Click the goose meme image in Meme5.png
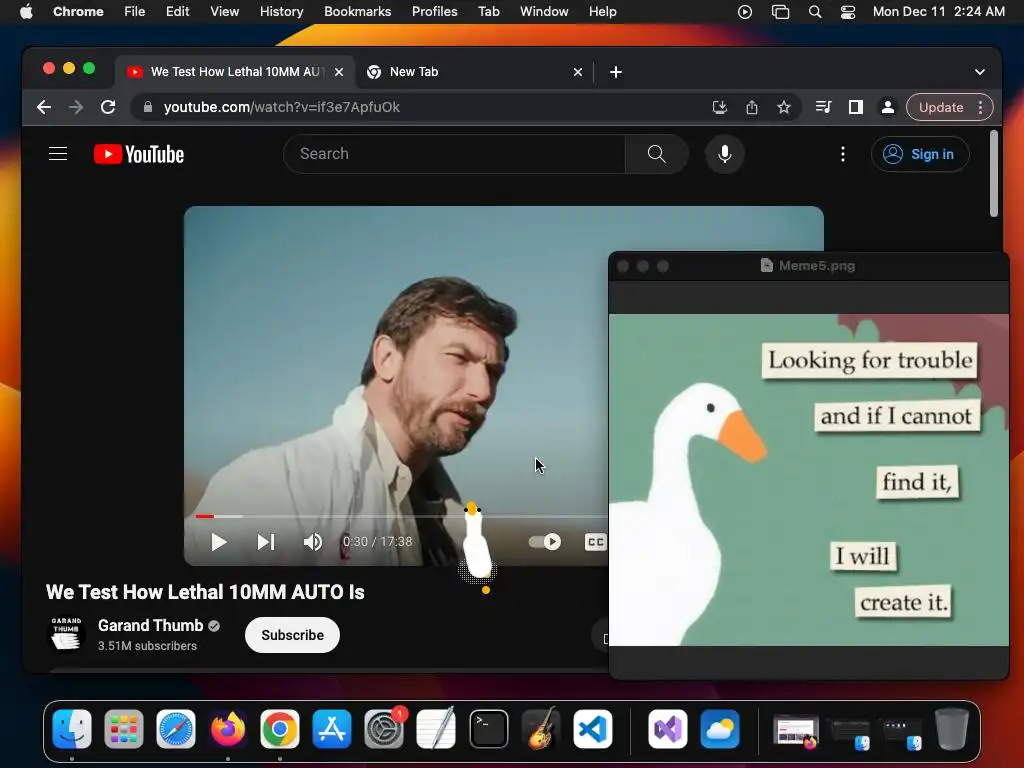This screenshot has height=768, width=1024. click(x=808, y=480)
